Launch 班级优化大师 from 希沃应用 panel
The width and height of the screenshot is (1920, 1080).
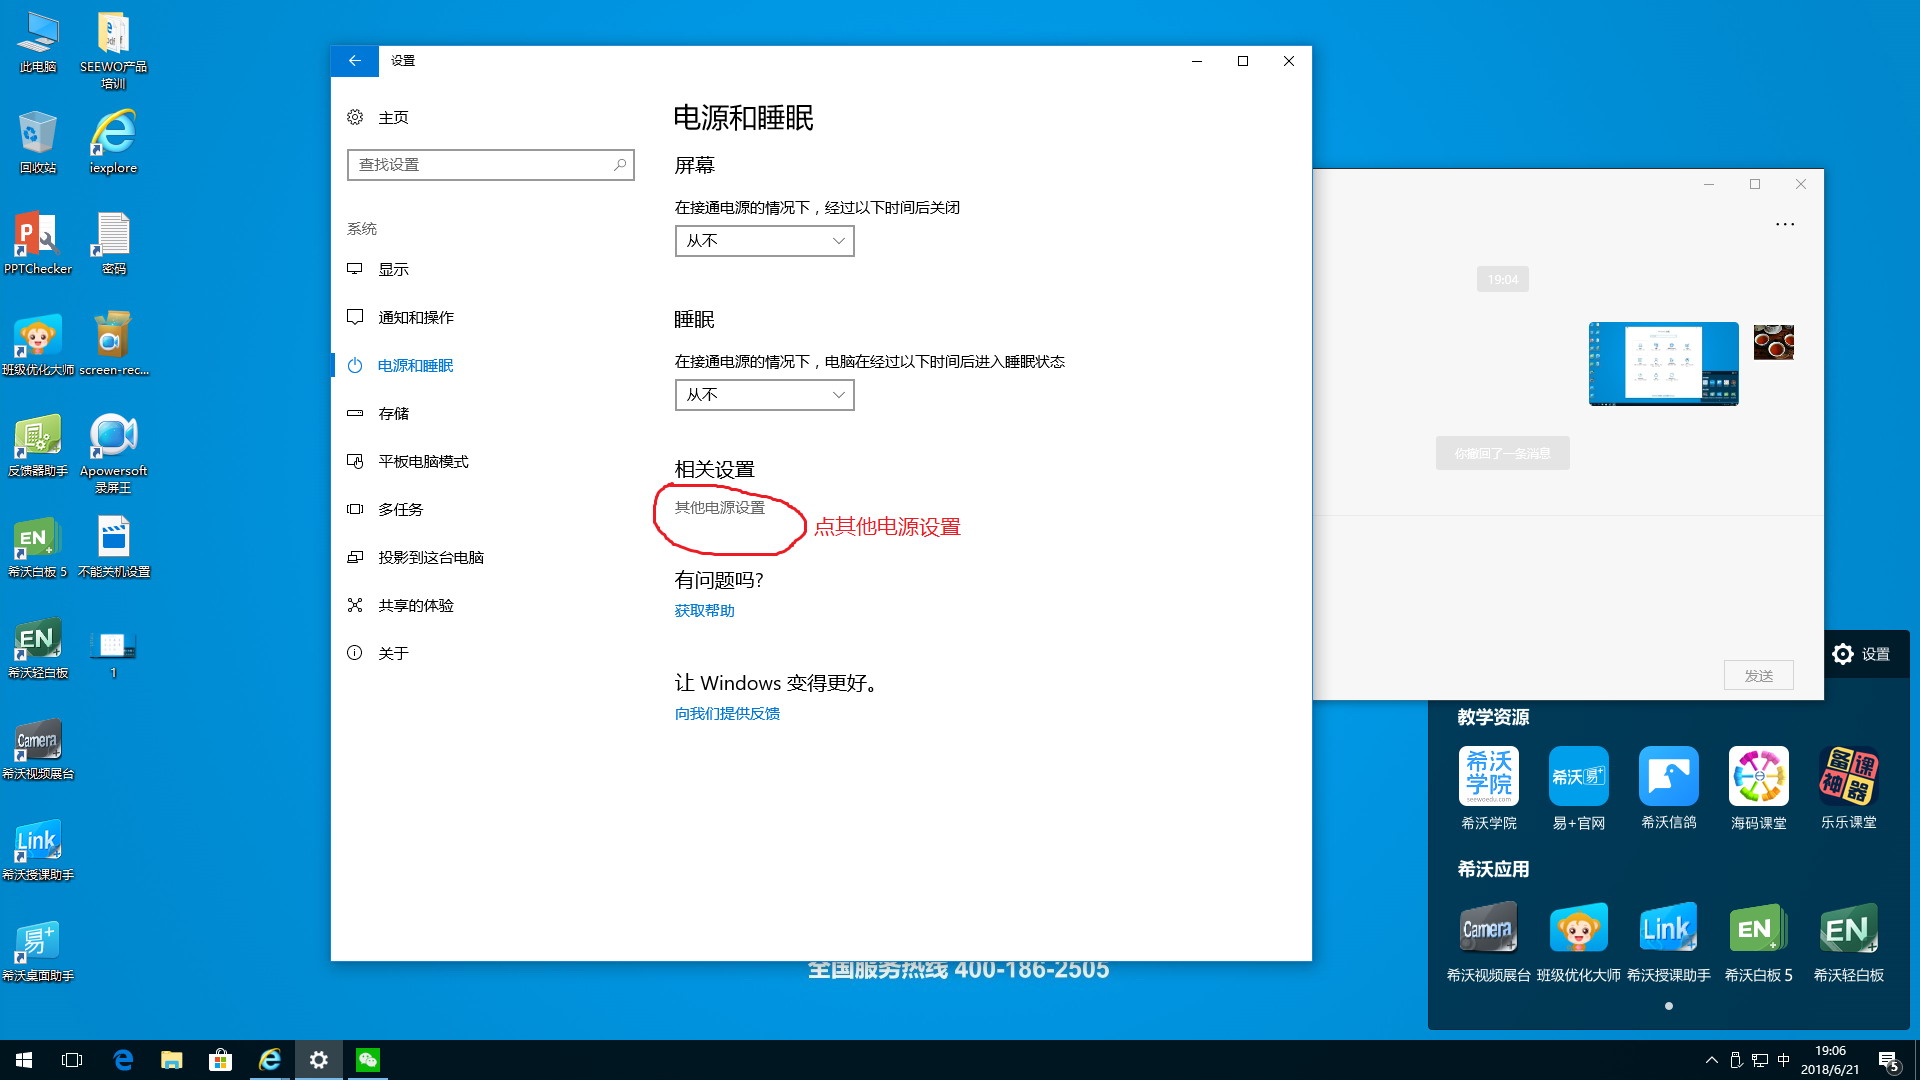click(1579, 941)
